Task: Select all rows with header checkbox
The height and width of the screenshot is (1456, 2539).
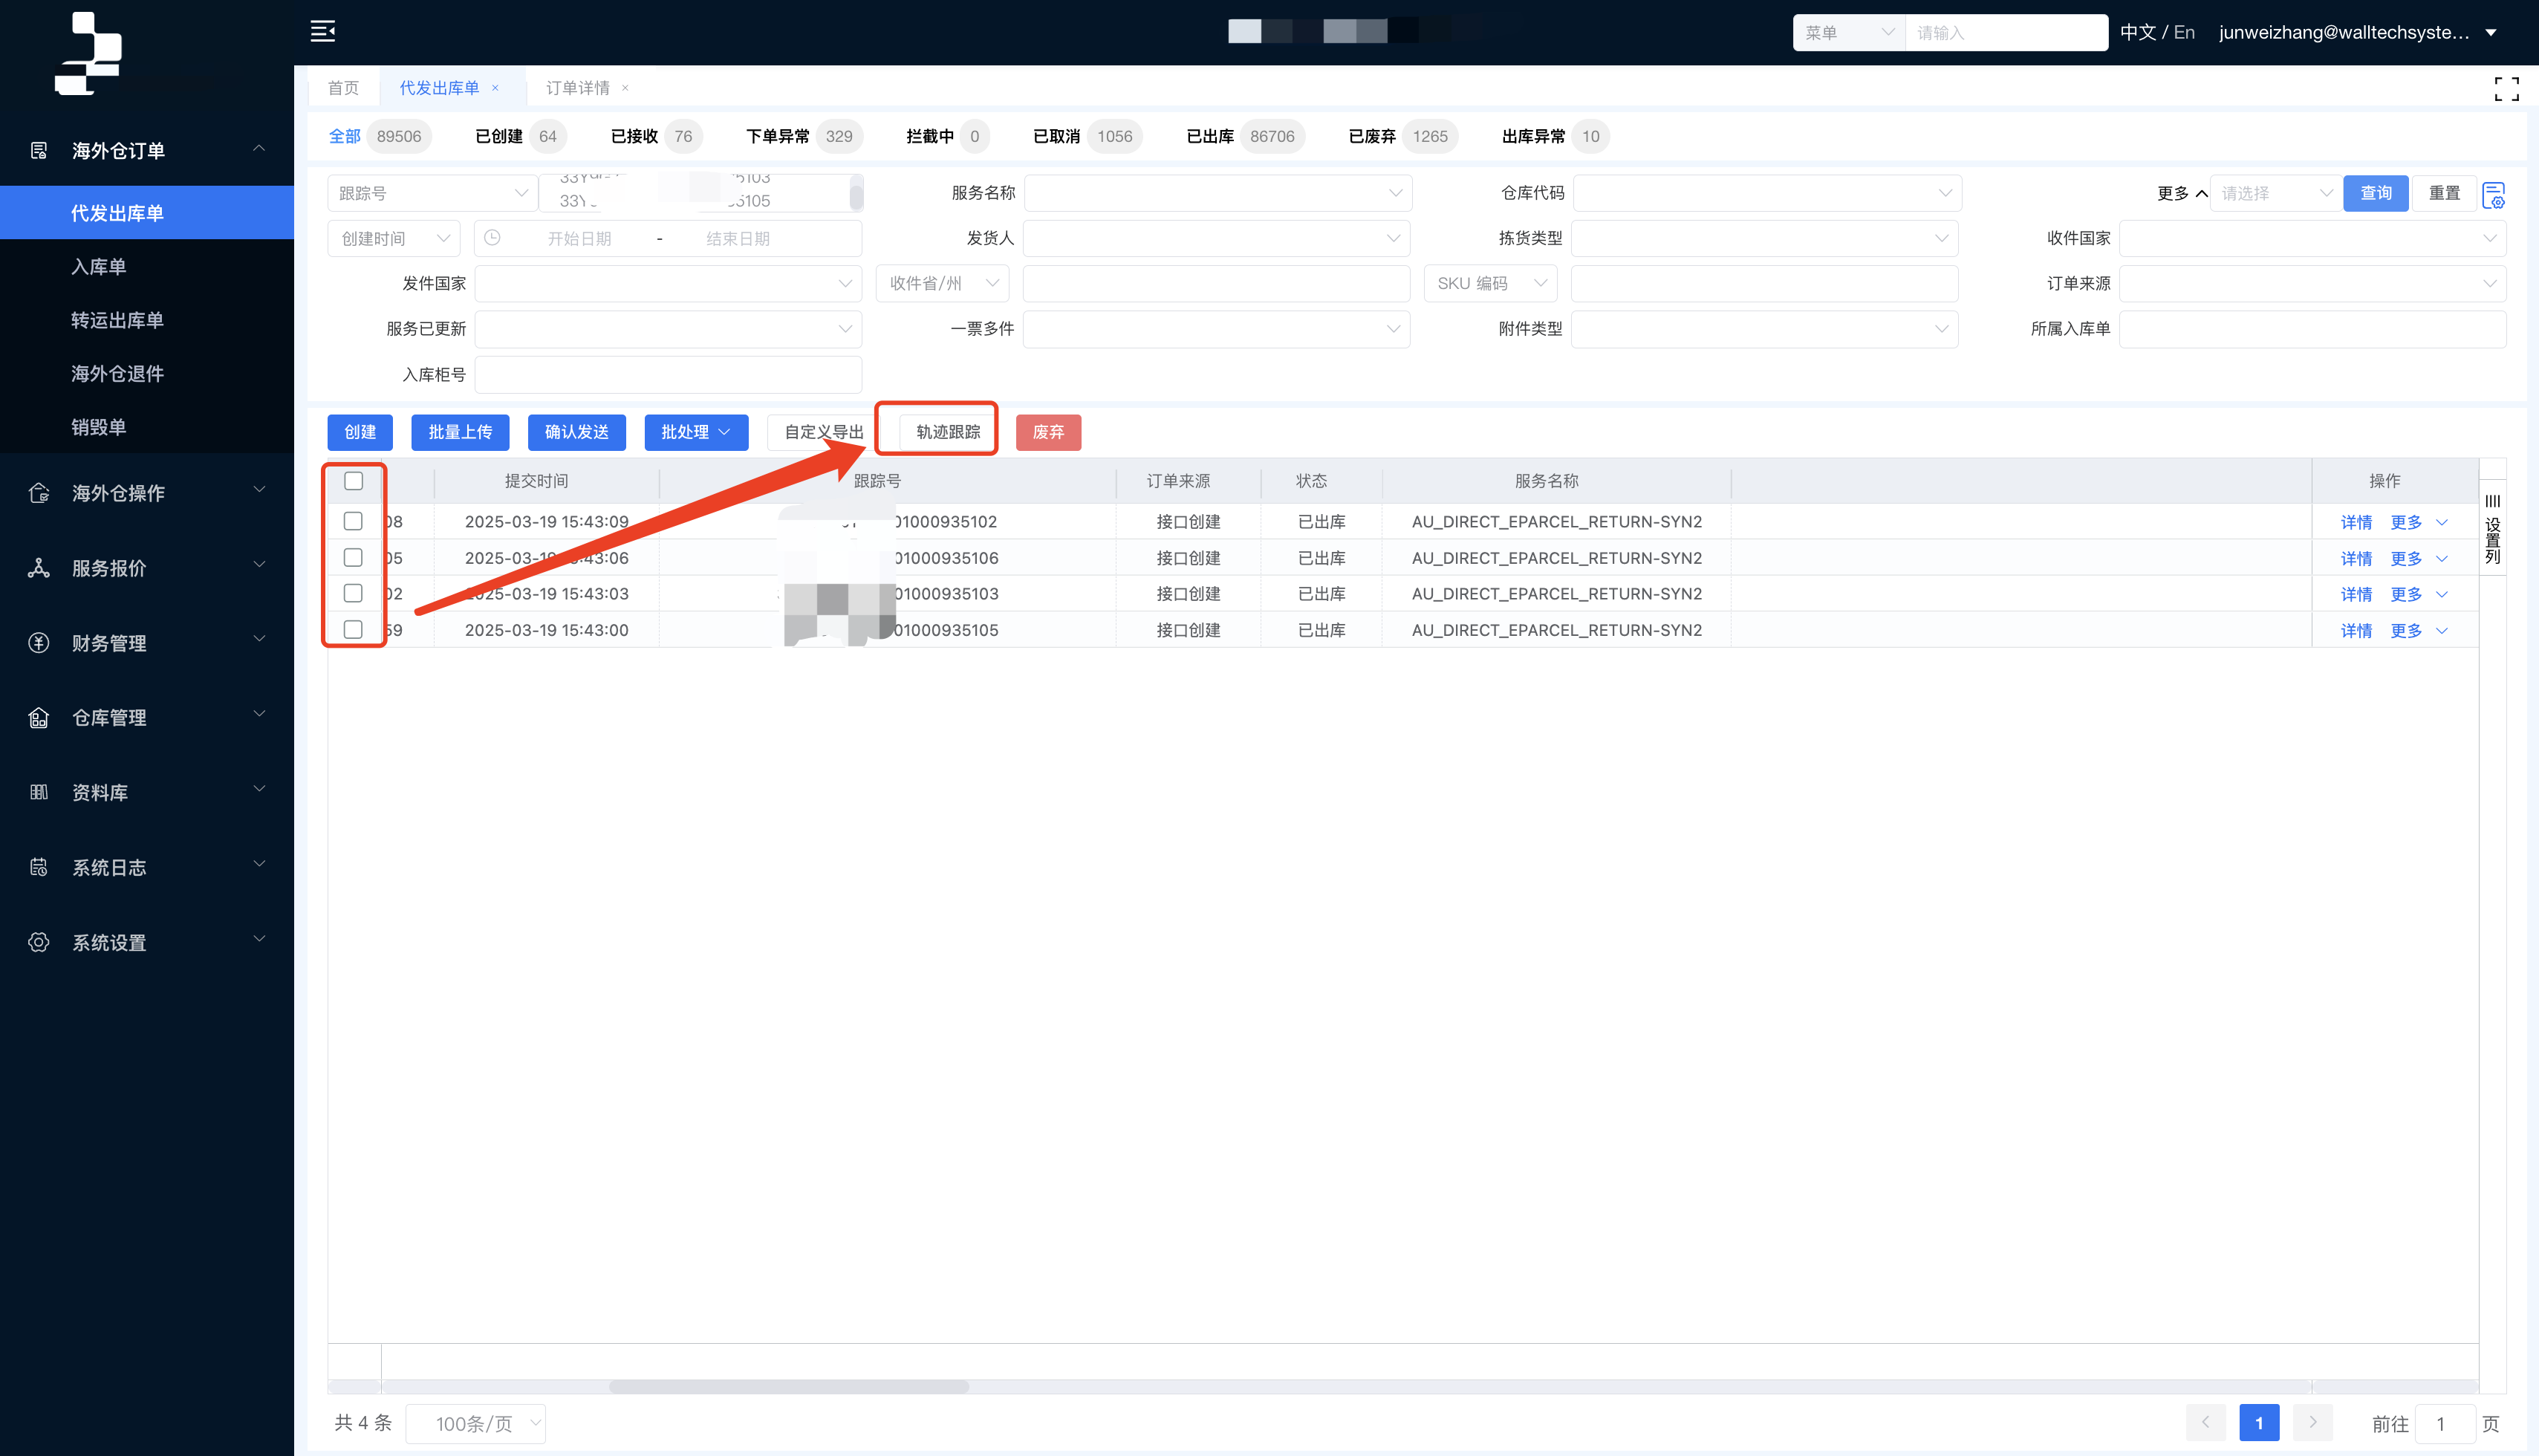Action: [x=353, y=481]
